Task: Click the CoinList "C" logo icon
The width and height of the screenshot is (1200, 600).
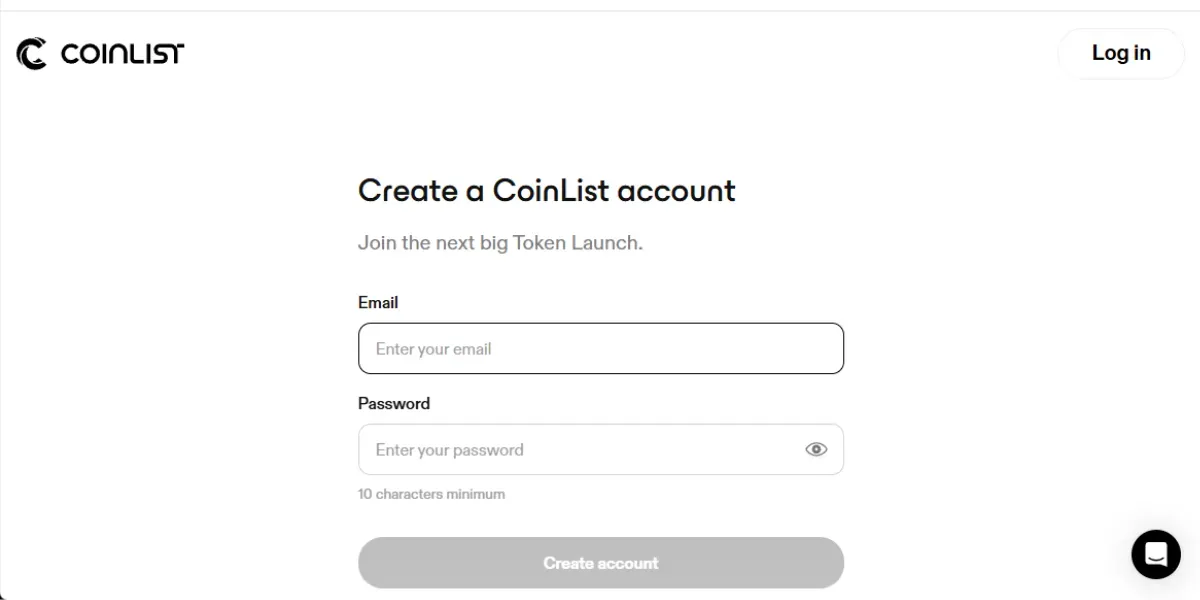Action: 32,53
